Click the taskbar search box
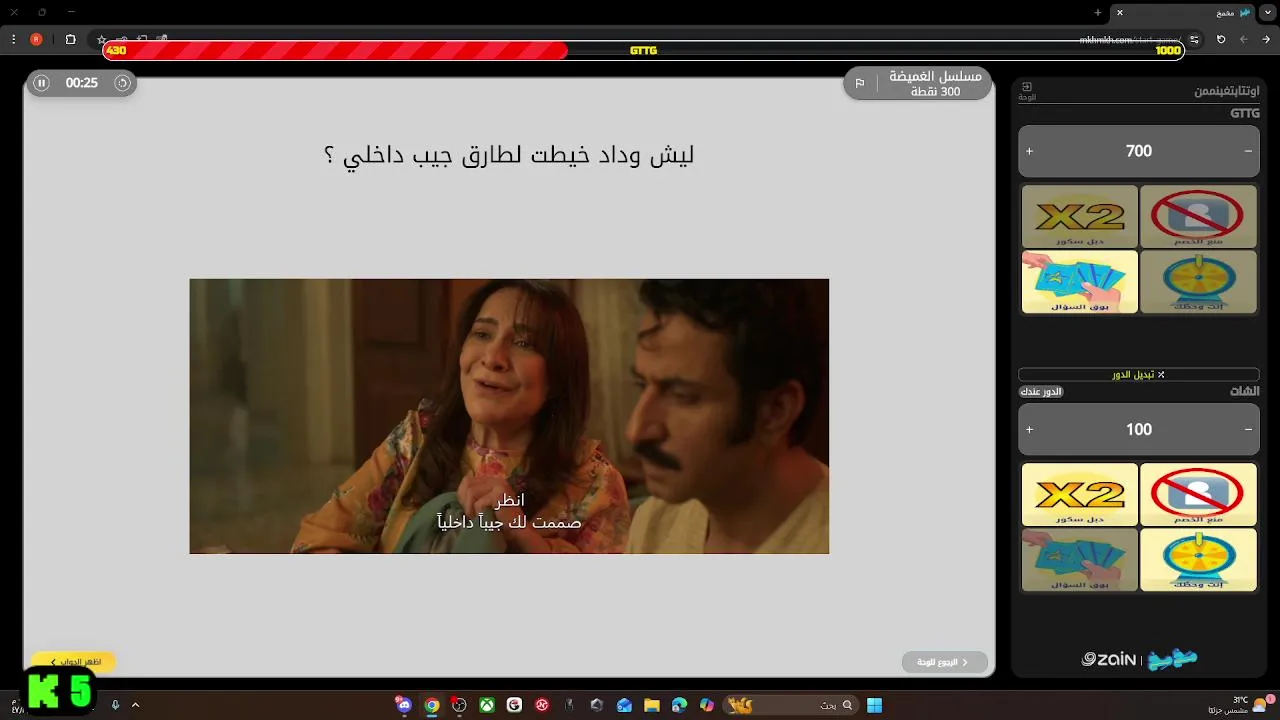1280x720 pixels. [x=791, y=705]
